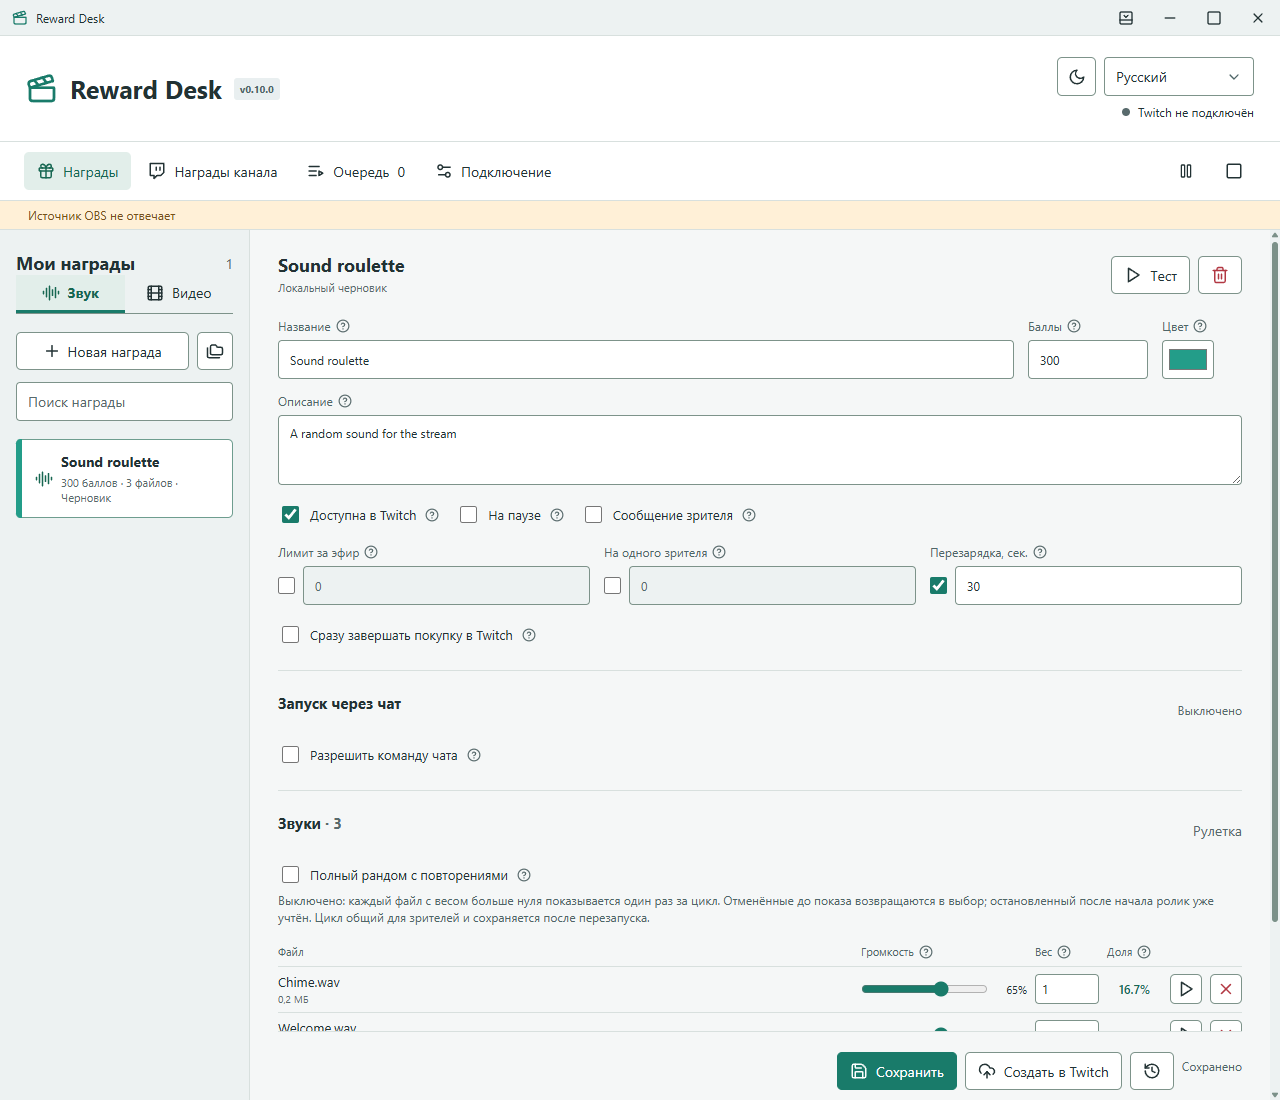Click the Сохранить button

[897, 1071]
